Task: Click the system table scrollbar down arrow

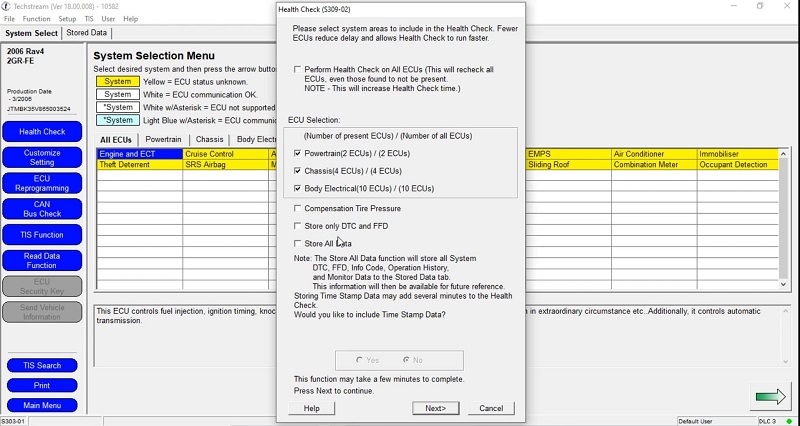Action: click(785, 285)
